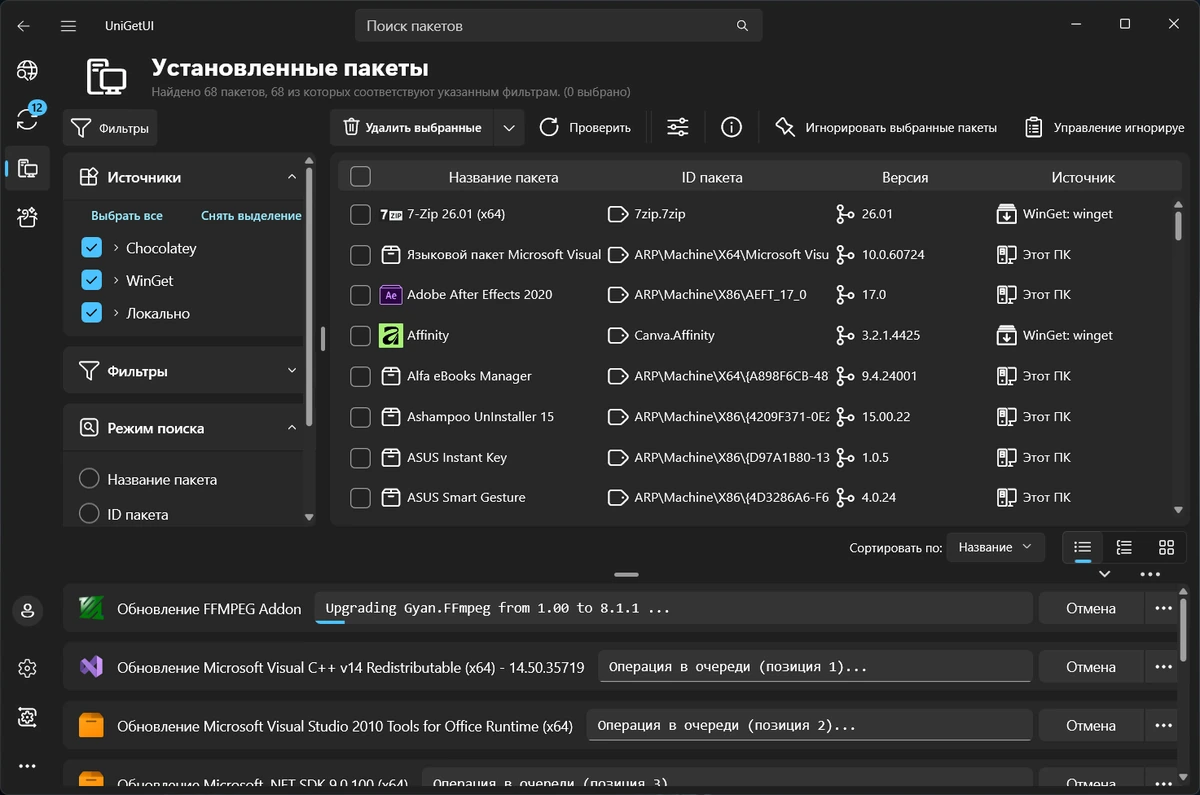This screenshot has height=795, width=1200.
Task: Click the search magnifier icon
Action: 742,25
